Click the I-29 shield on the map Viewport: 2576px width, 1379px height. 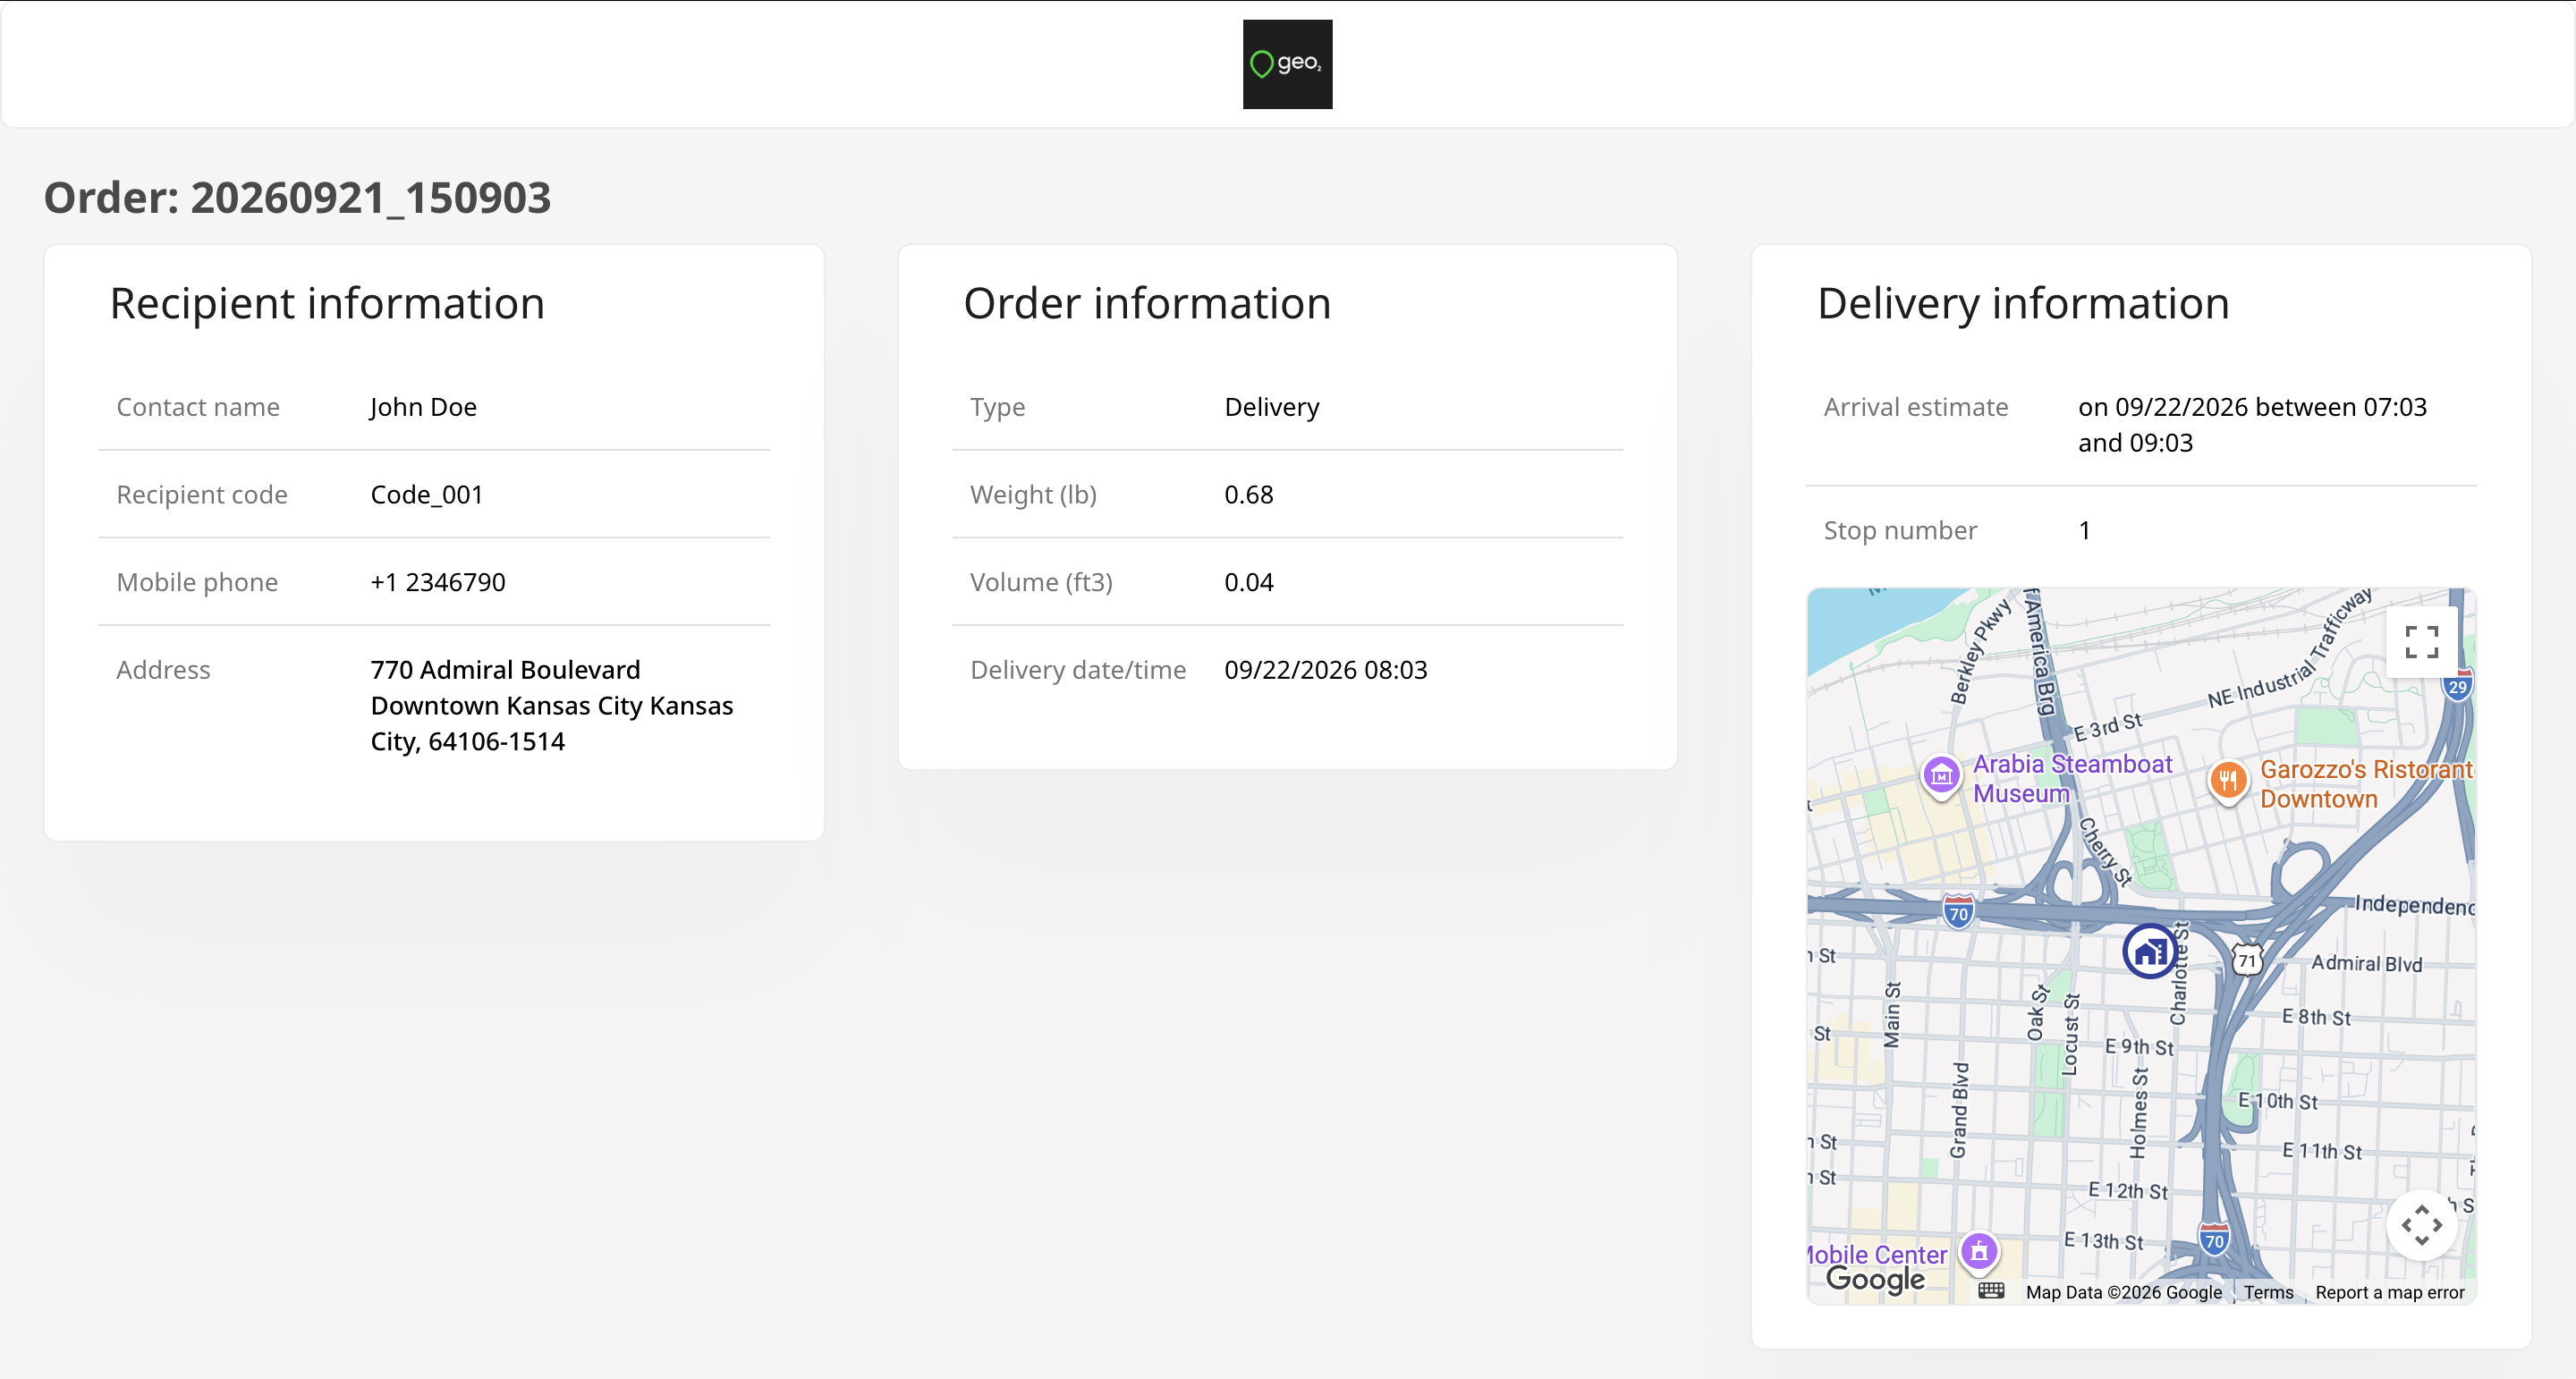2457,685
